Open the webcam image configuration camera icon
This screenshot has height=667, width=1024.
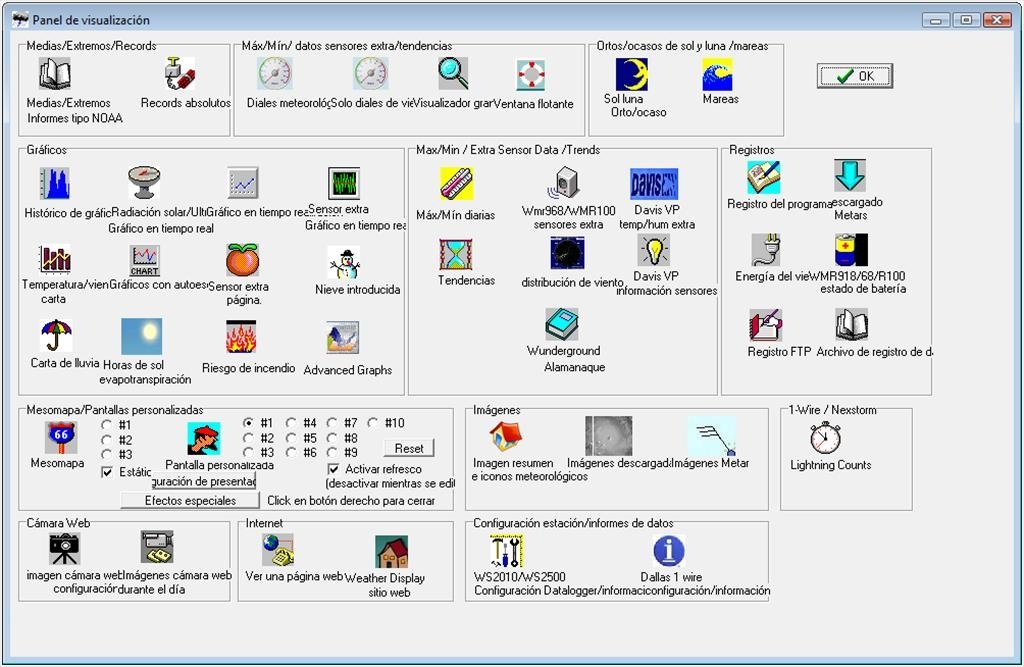(x=64, y=549)
